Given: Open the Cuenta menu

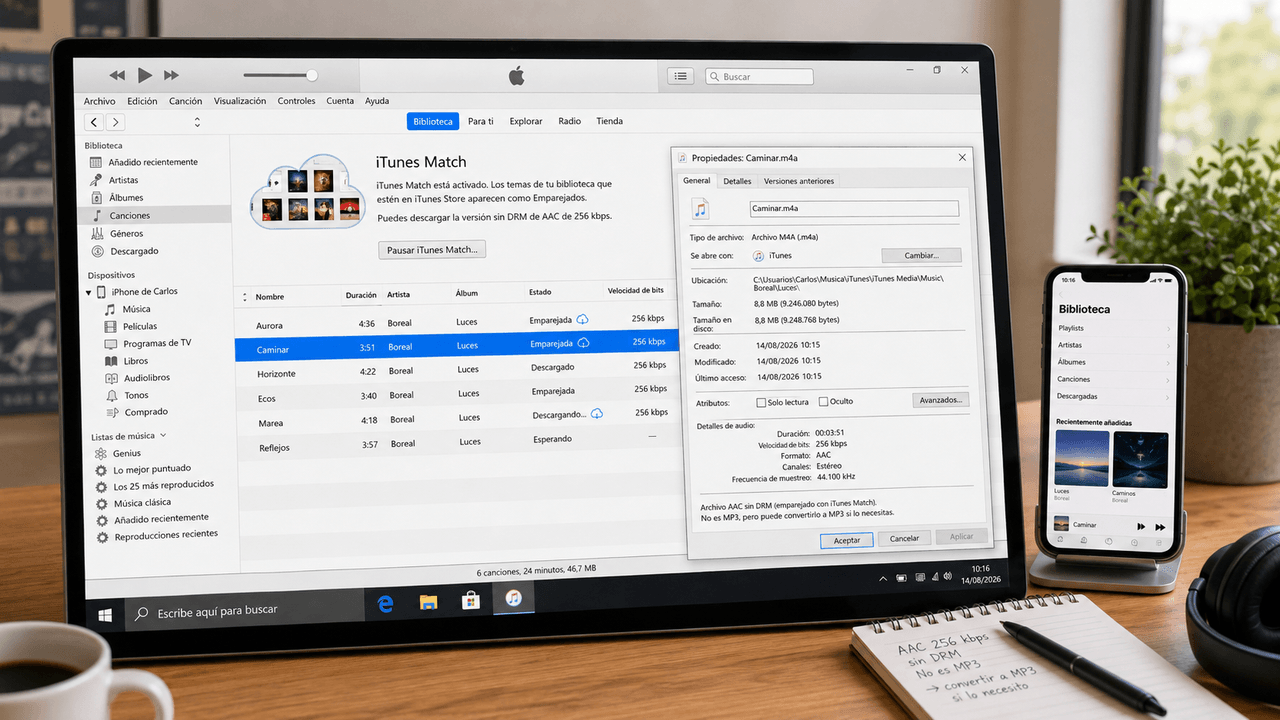Looking at the screenshot, I should (x=340, y=101).
